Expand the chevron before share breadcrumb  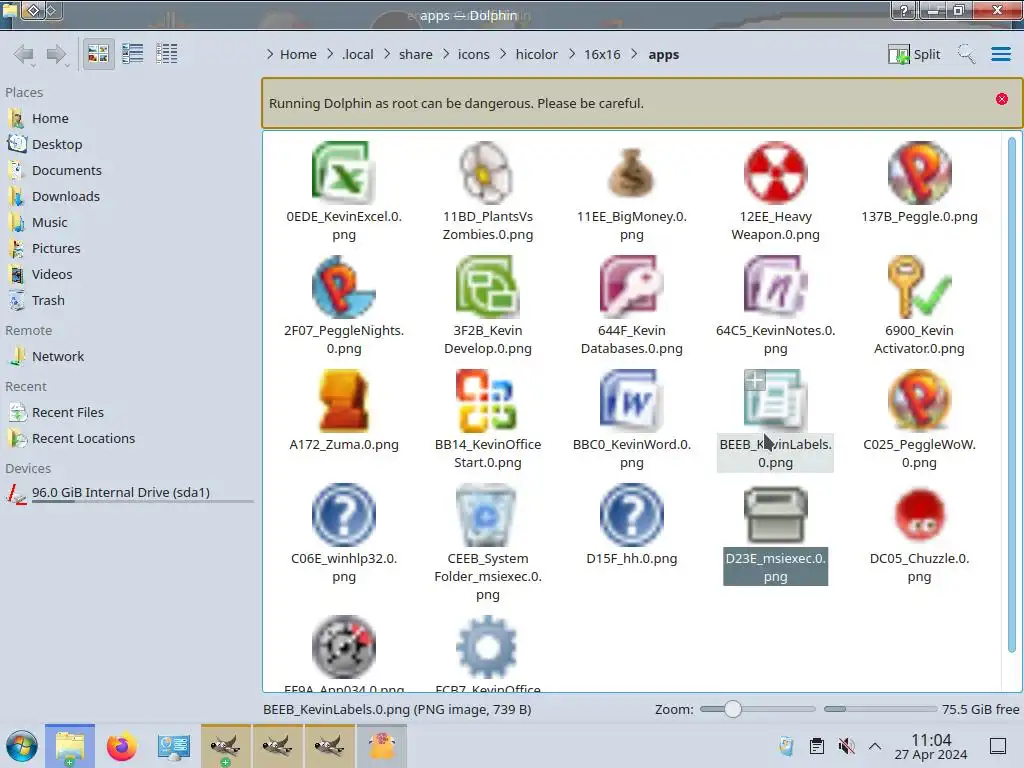pyautogui.click(x=387, y=55)
